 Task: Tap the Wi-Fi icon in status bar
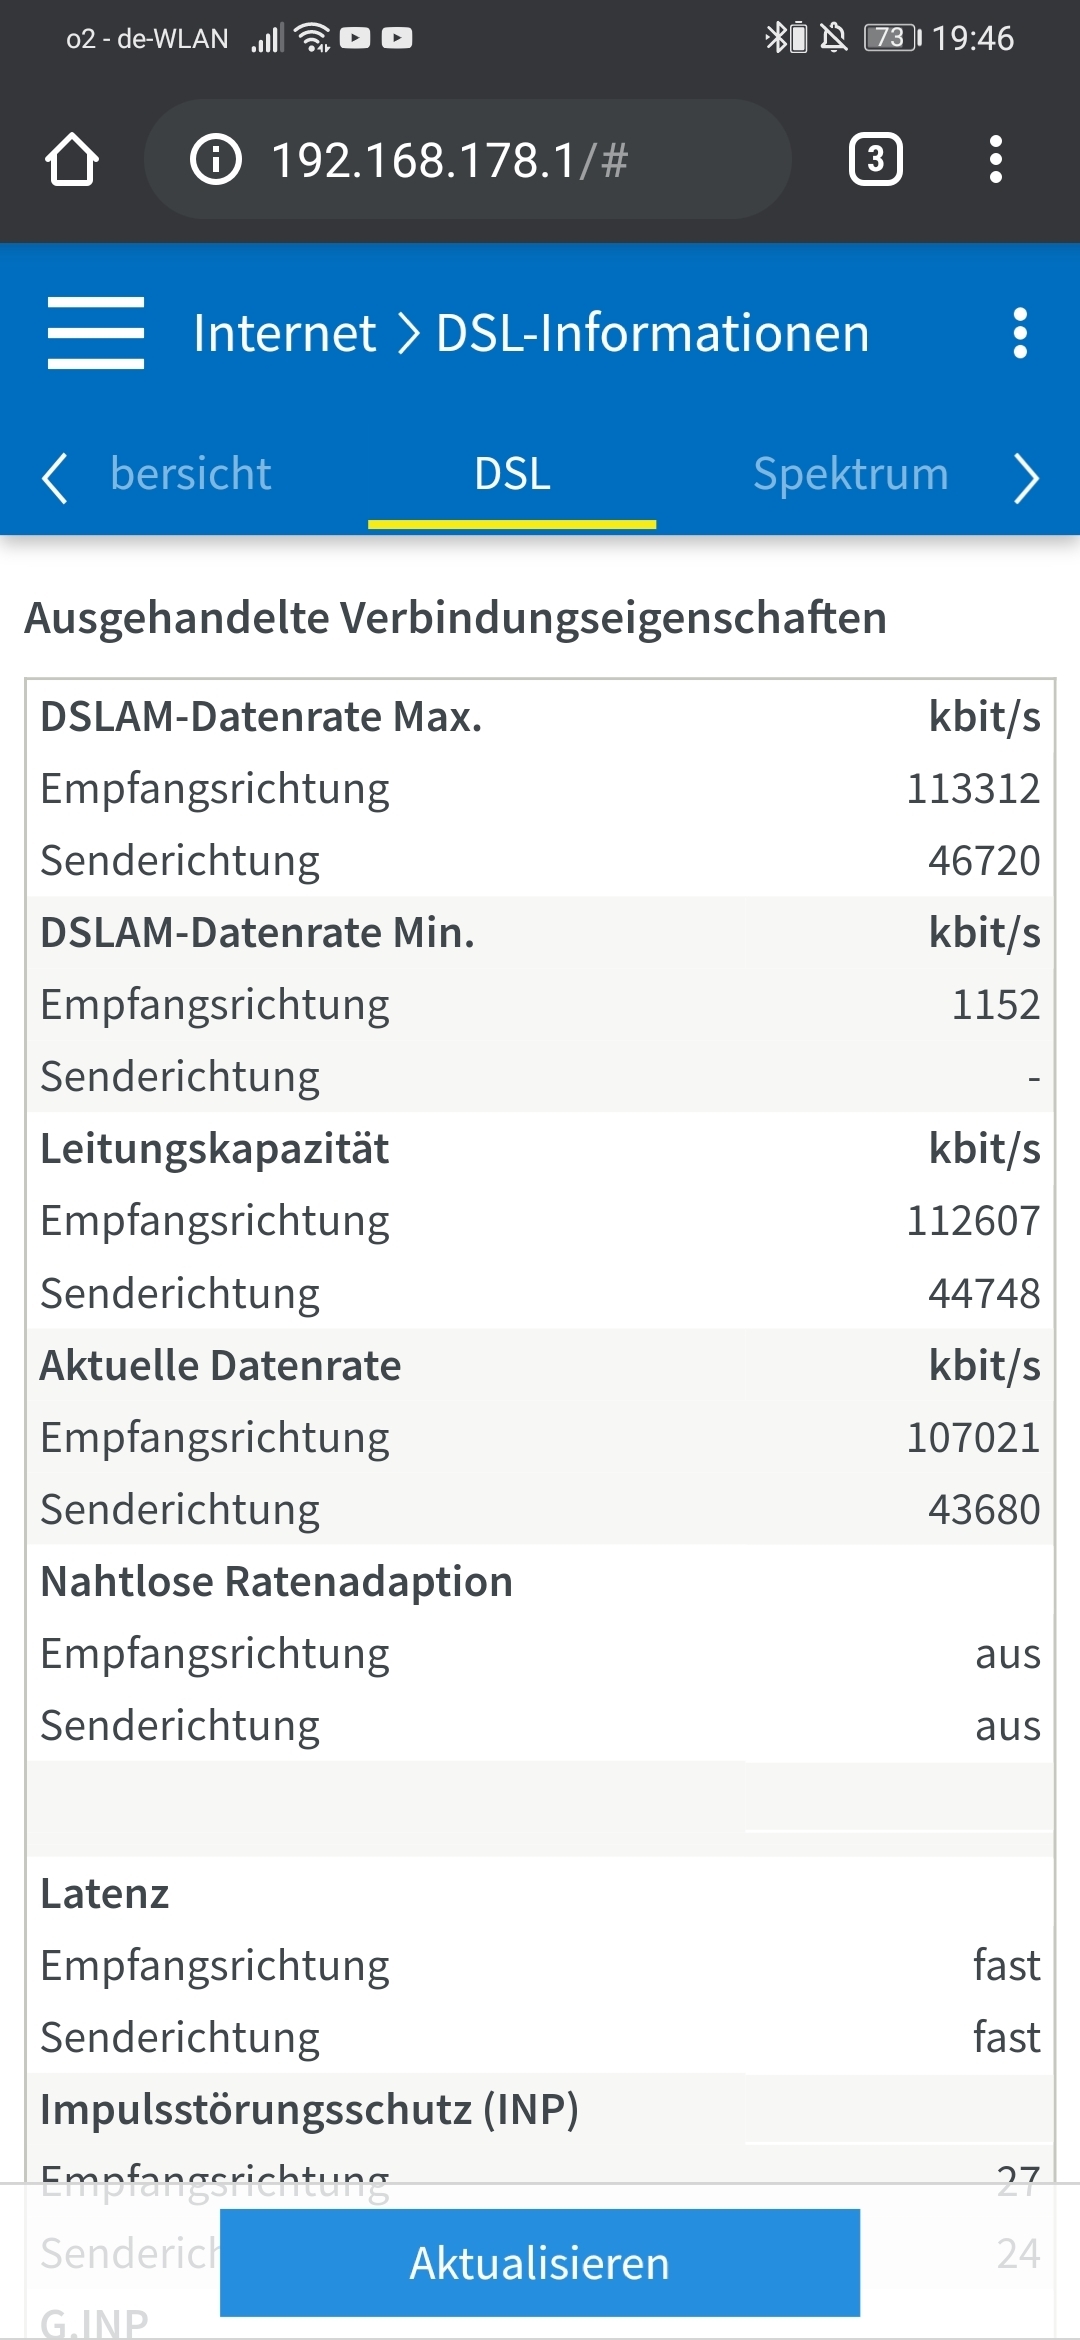(313, 38)
